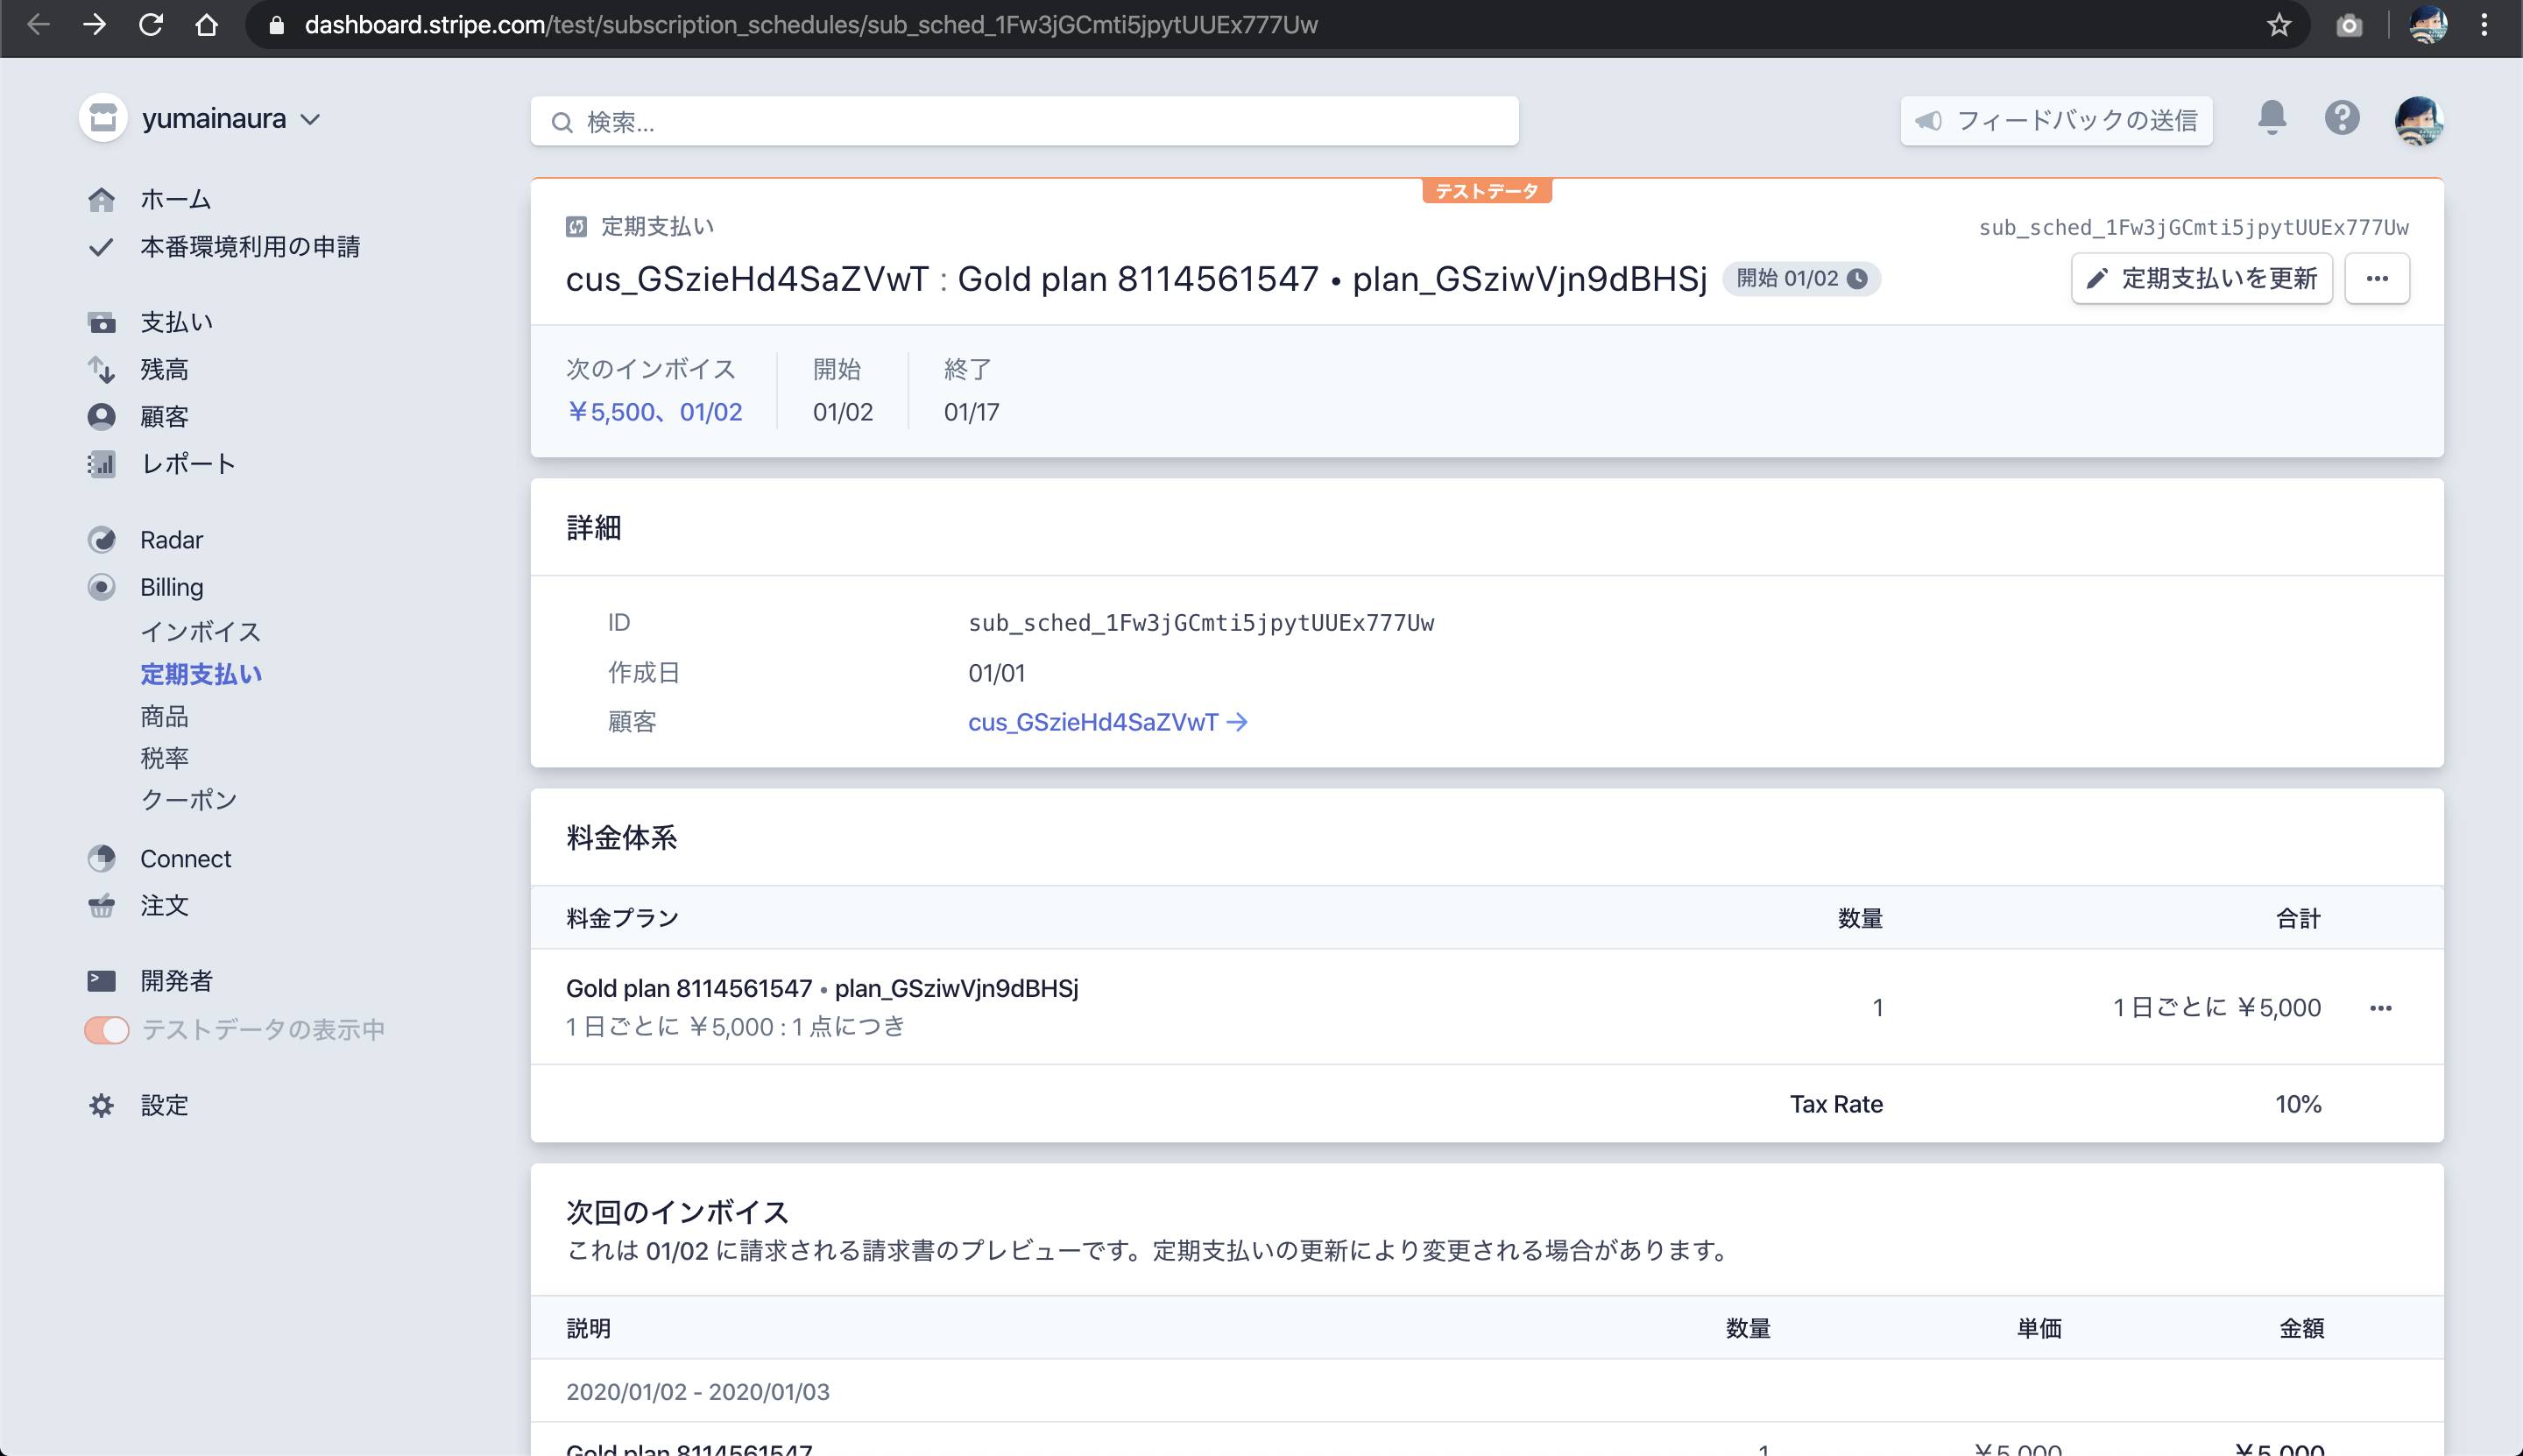Go to クーポン in Billing menu
Viewport: 2523px width, 1456px height.
pyautogui.click(x=188, y=800)
